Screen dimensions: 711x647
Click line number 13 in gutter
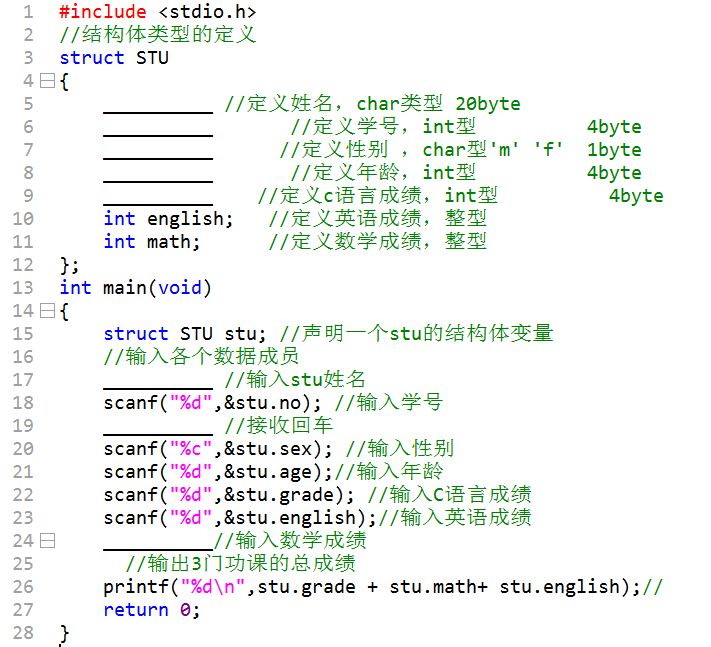click(x=23, y=288)
